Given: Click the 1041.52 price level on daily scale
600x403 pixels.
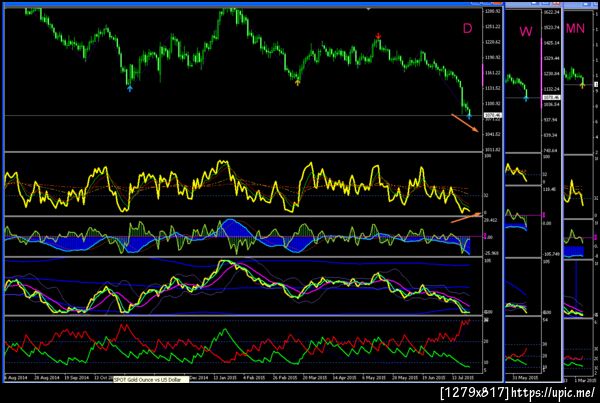Looking at the screenshot, I should (x=492, y=134).
